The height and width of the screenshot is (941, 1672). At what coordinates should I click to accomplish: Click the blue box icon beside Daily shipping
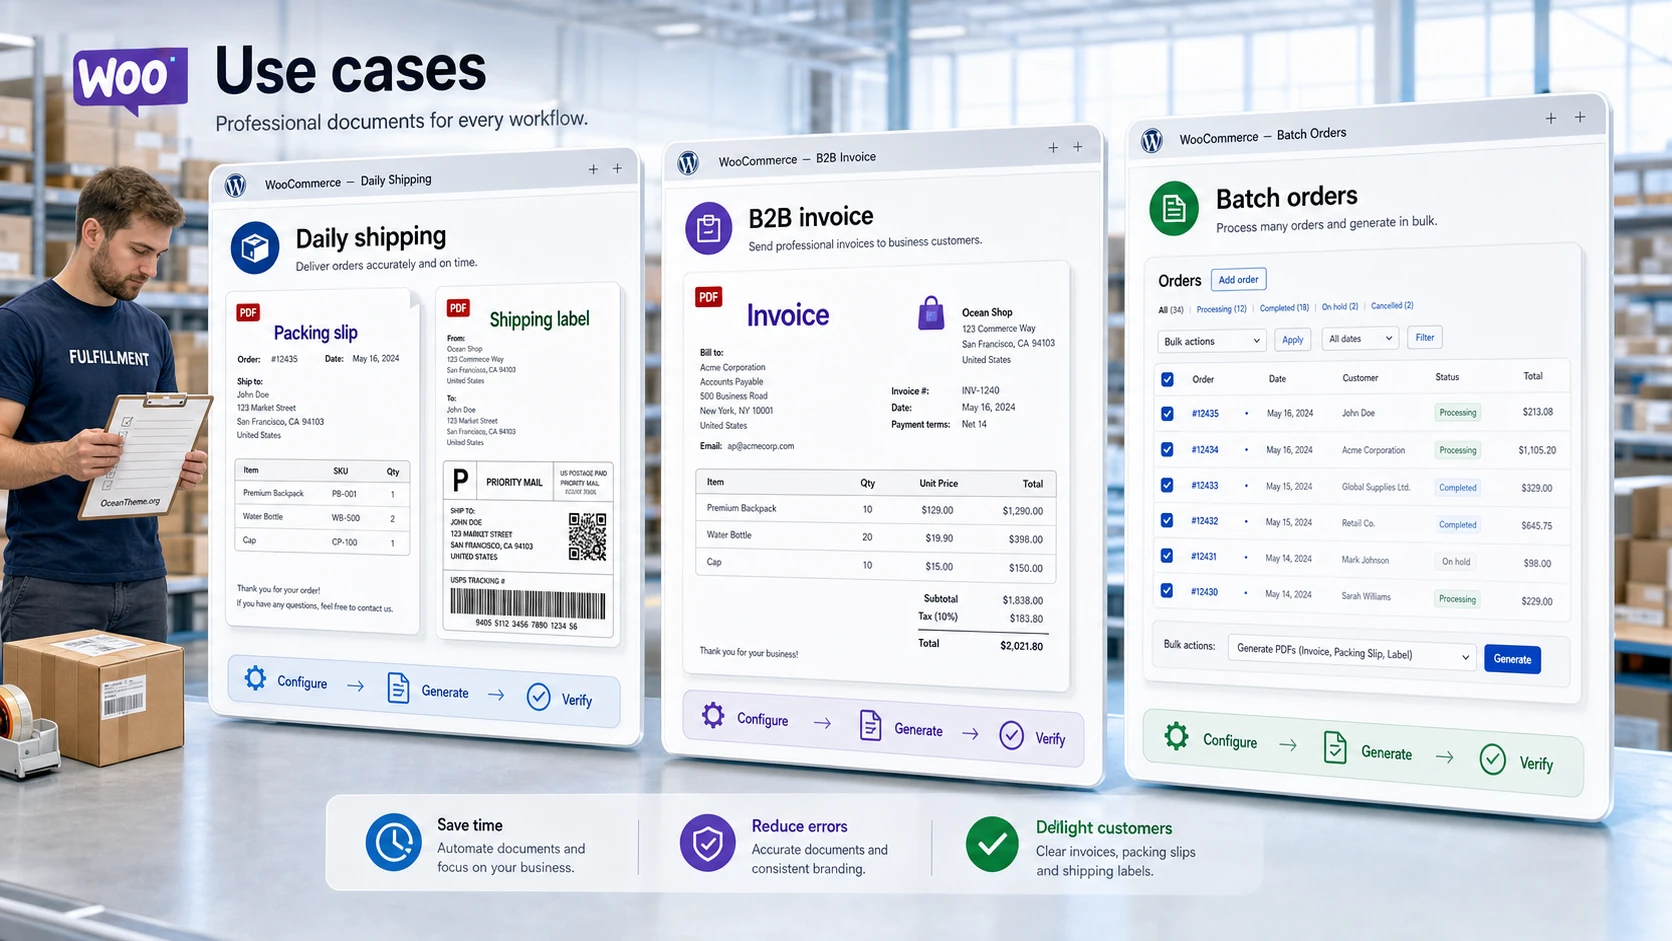point(255,248)
